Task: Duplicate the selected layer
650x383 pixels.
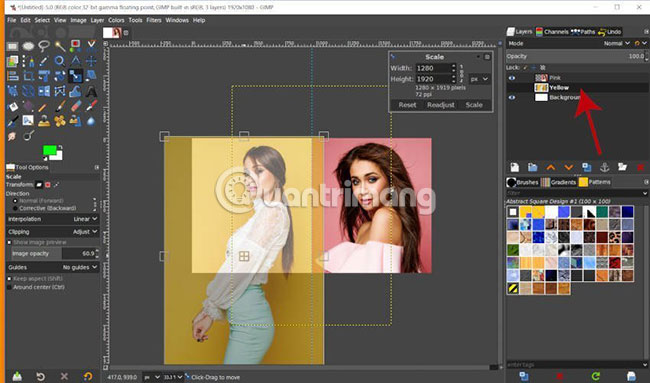Action: click(586, 167)
